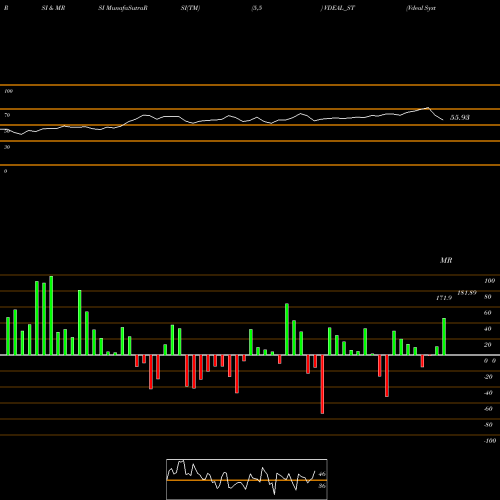Open the small RSI thumbnail chart at bottom
Viewport: 500px width, 500px height.
coord(247,479)
